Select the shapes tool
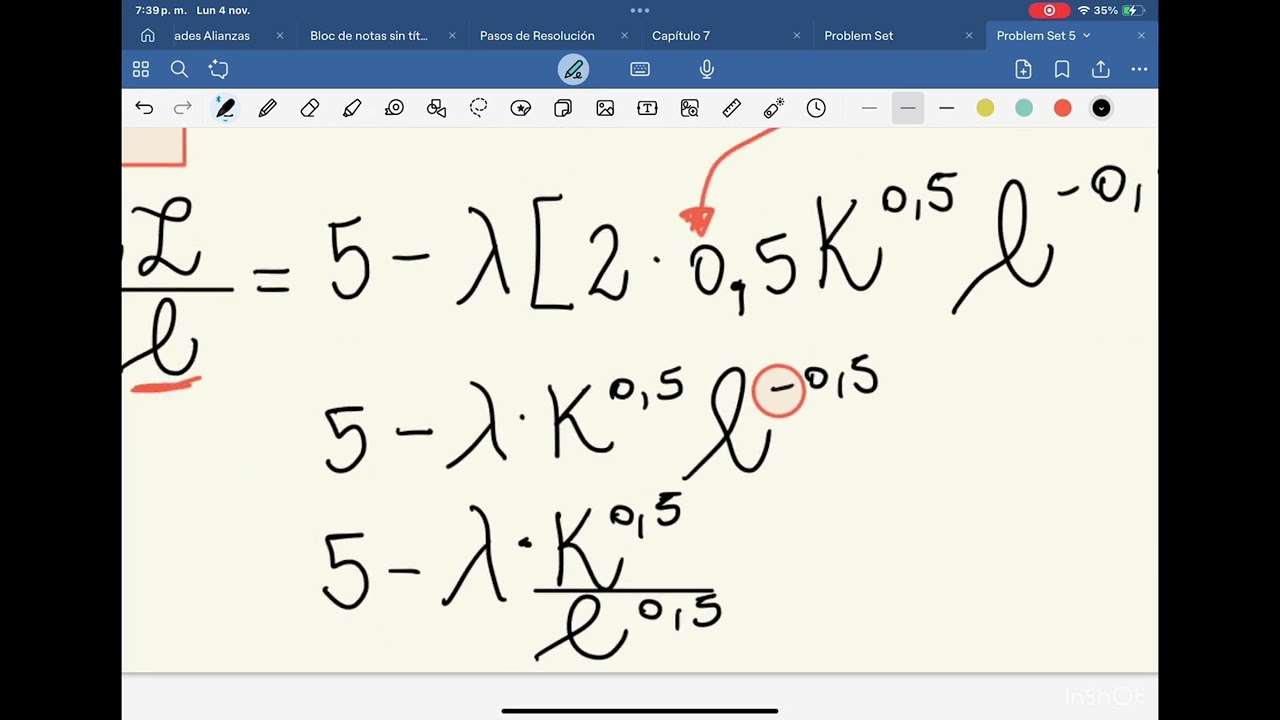This screenshot has height=720, width=1280. coord(437,108)
